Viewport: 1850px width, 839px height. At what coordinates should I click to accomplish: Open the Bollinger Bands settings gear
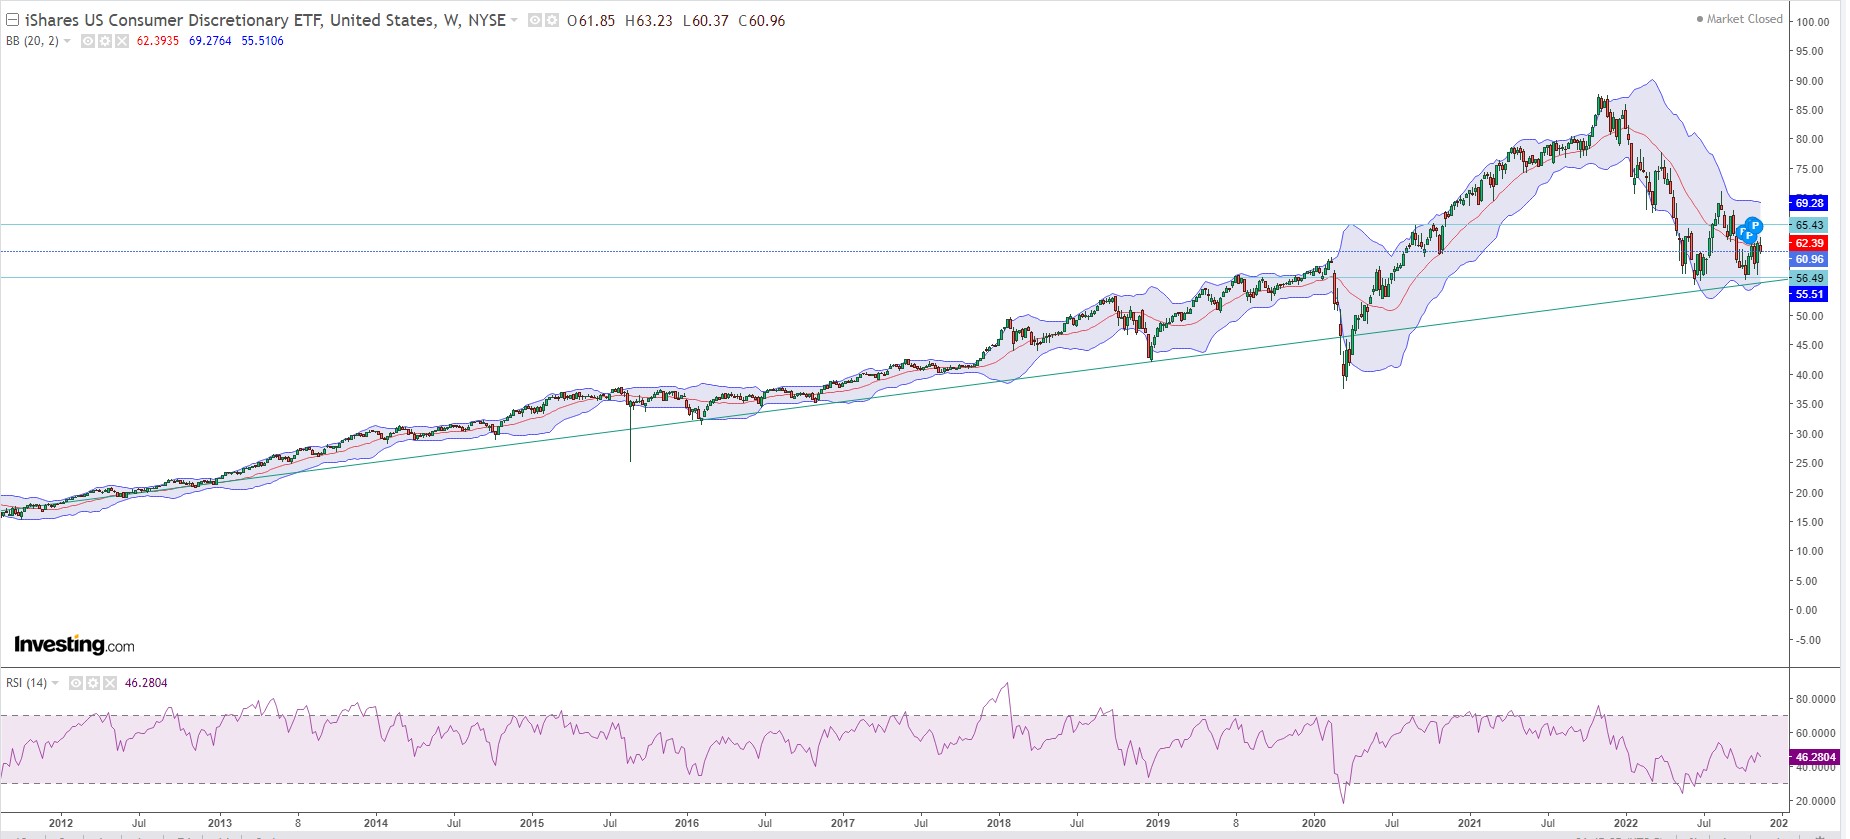point(105,41)
